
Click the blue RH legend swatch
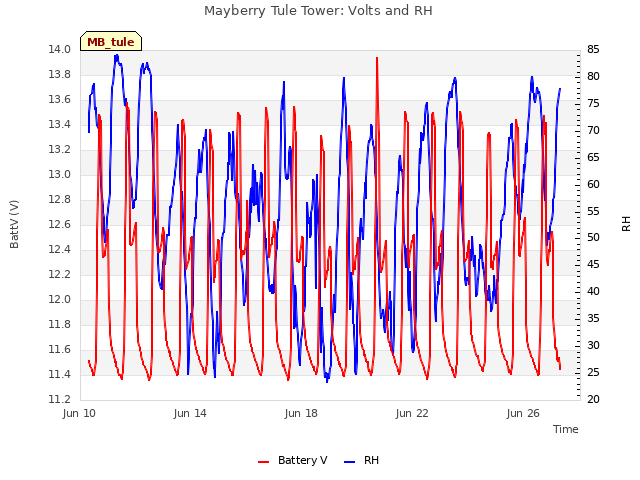click(350, 462)
